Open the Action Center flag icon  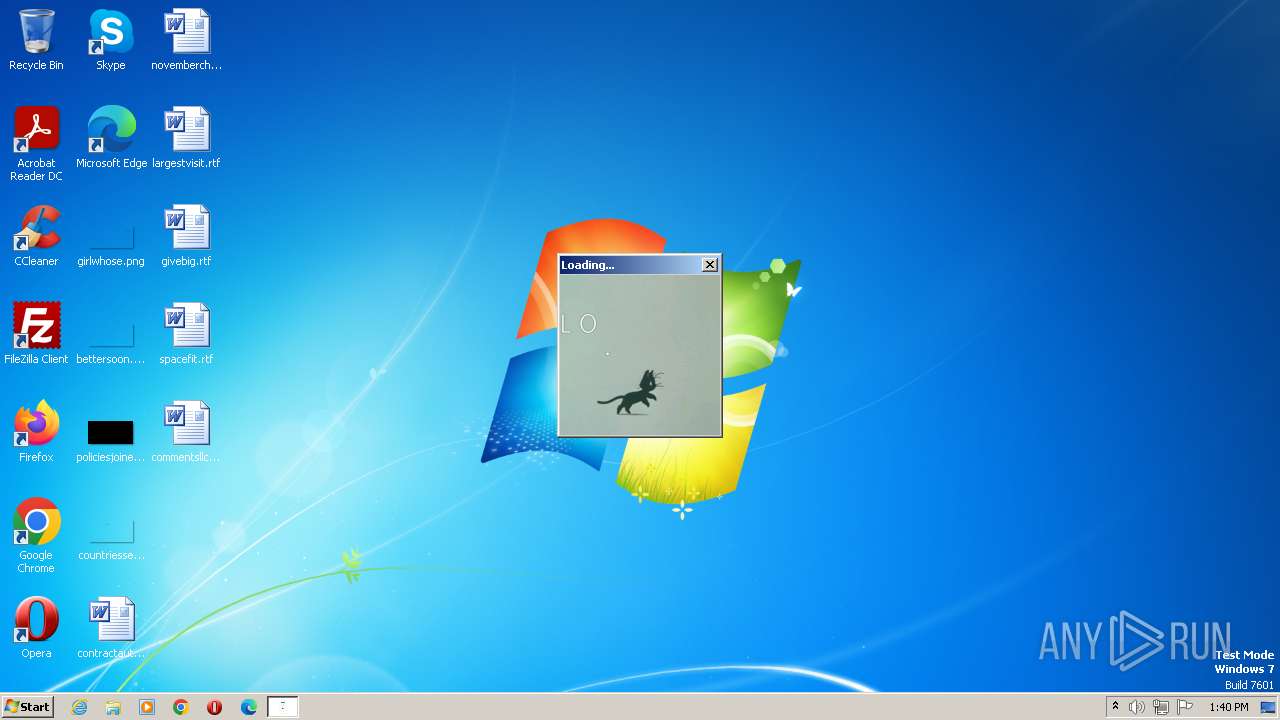[x=1185, y=707]
